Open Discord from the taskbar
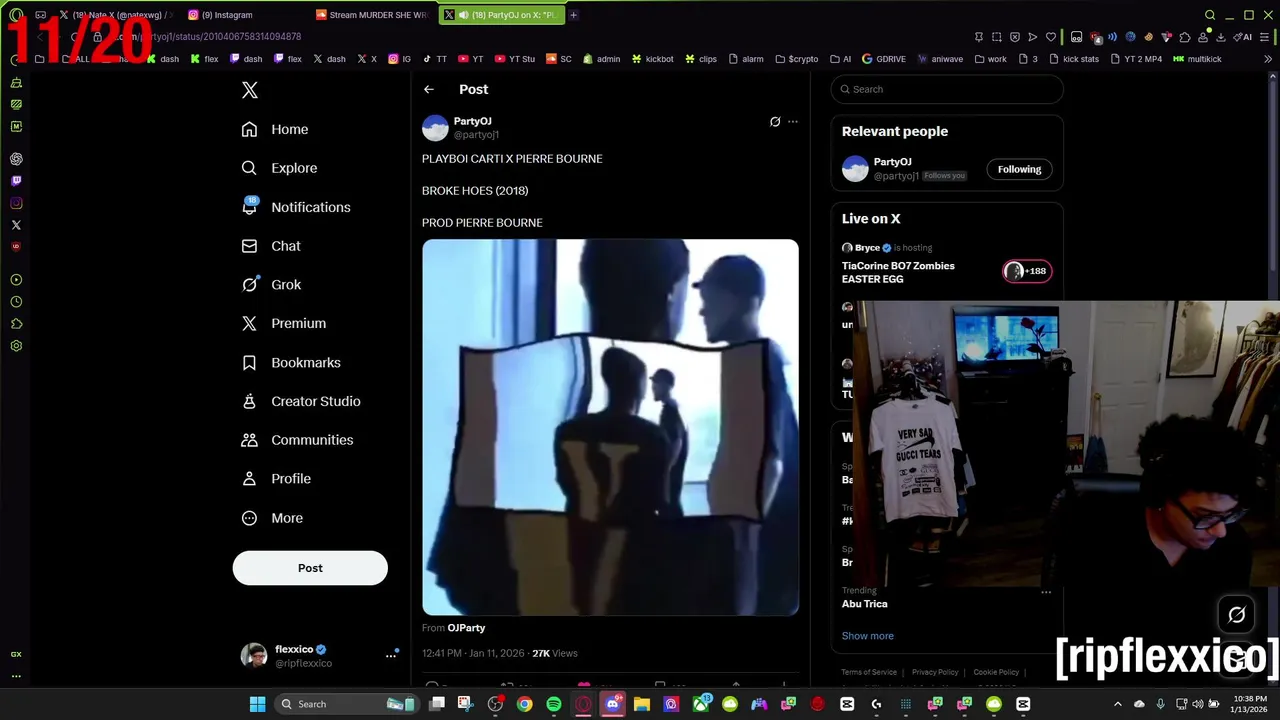 [x=612, y=704]
